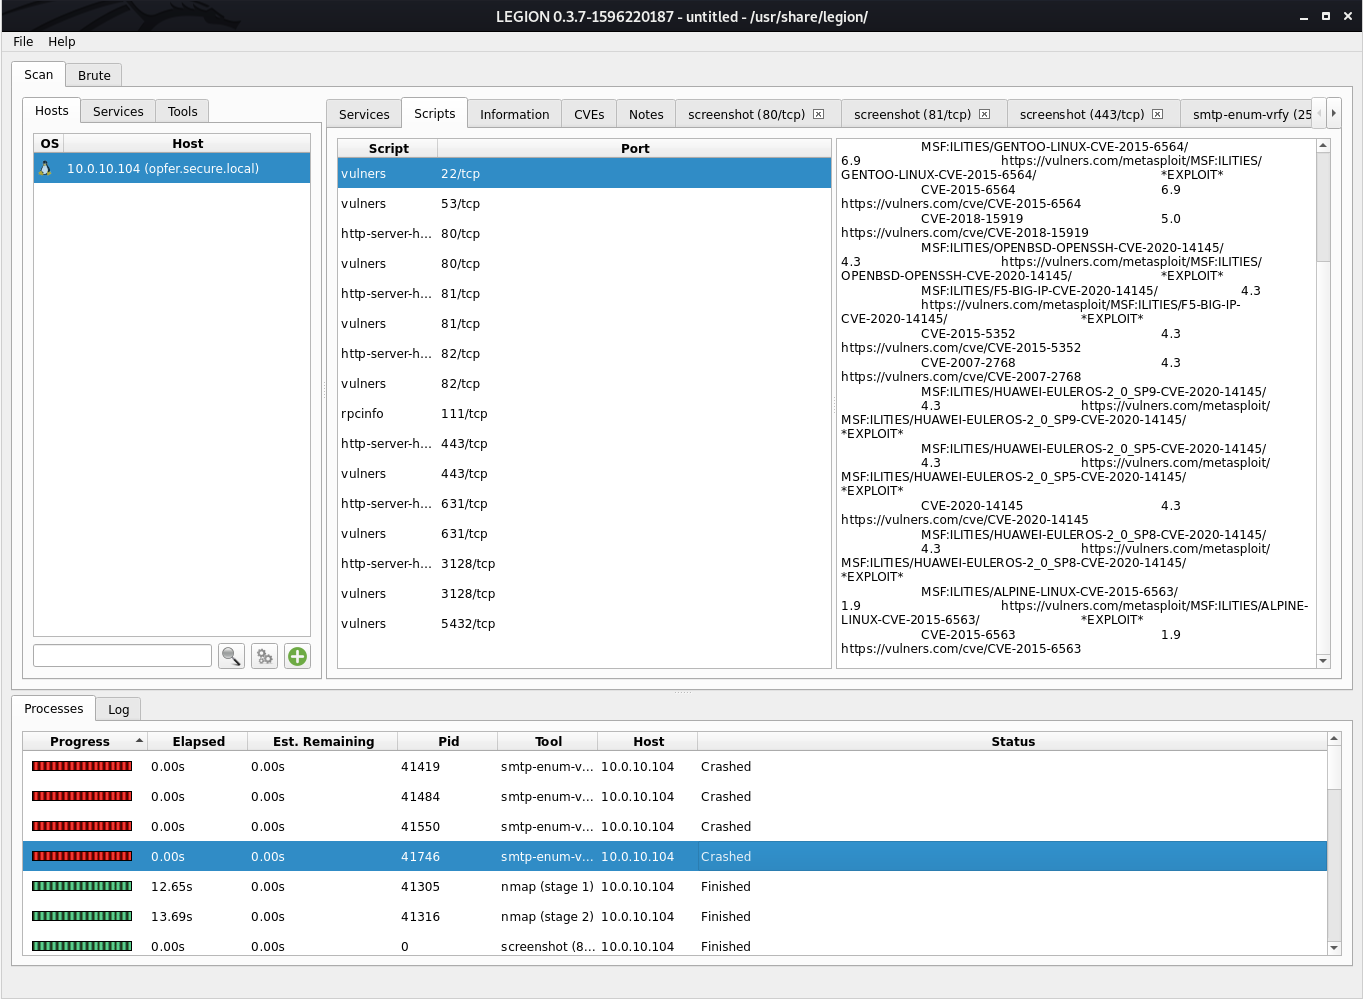
Task: Select nmap (stage 1) progress bar row
Action: pyautogui.click(x=82, y=886)
